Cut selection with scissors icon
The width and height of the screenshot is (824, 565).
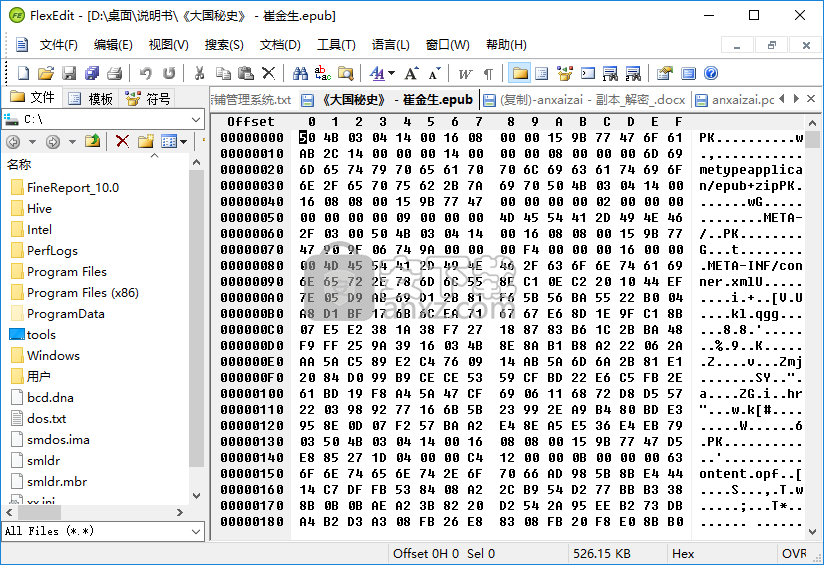(199, 73)
